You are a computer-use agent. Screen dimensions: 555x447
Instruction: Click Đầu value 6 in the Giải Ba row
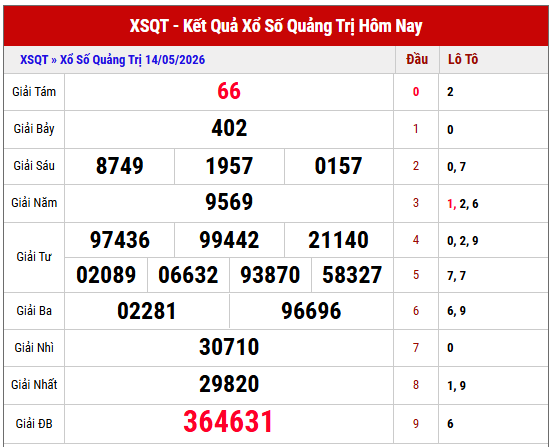(416, 311)
